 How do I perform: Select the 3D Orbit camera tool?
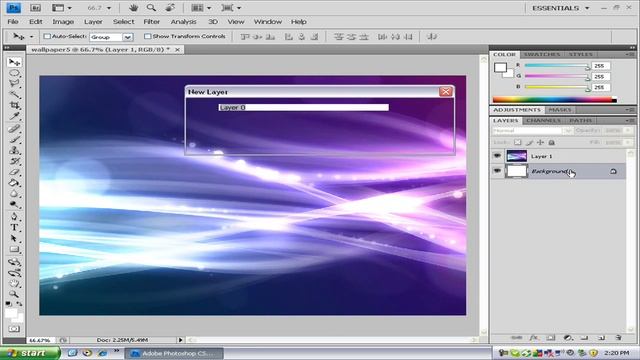pos(14,272)
